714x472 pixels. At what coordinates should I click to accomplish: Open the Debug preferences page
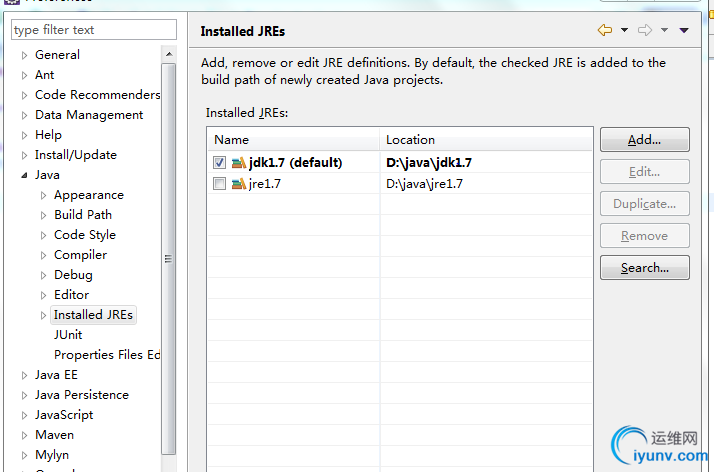point(73,275)
